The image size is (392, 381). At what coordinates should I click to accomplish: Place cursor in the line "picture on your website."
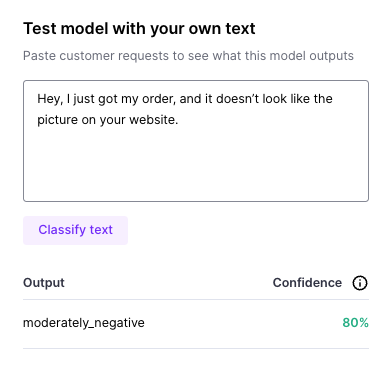pyautogui.click(x=108, y=120)
